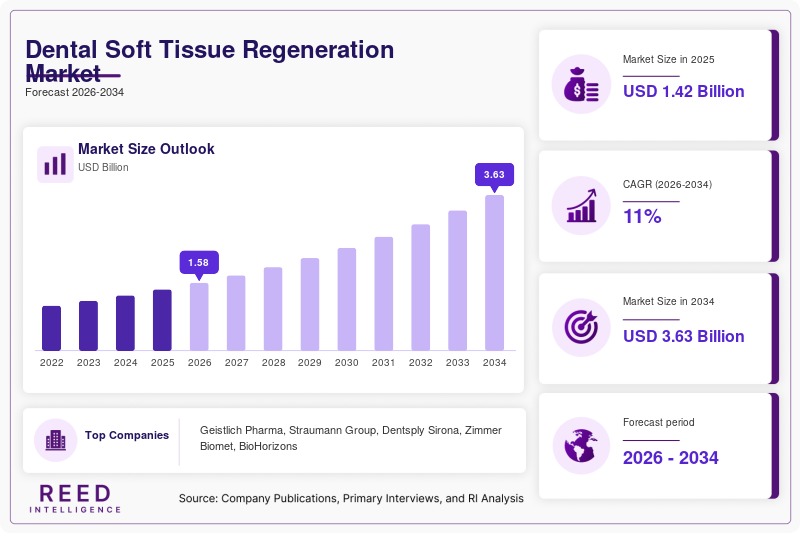Select the 2033 bar in the chart
Viewport: 800px width, 533px height.
(x=458, y=281)
